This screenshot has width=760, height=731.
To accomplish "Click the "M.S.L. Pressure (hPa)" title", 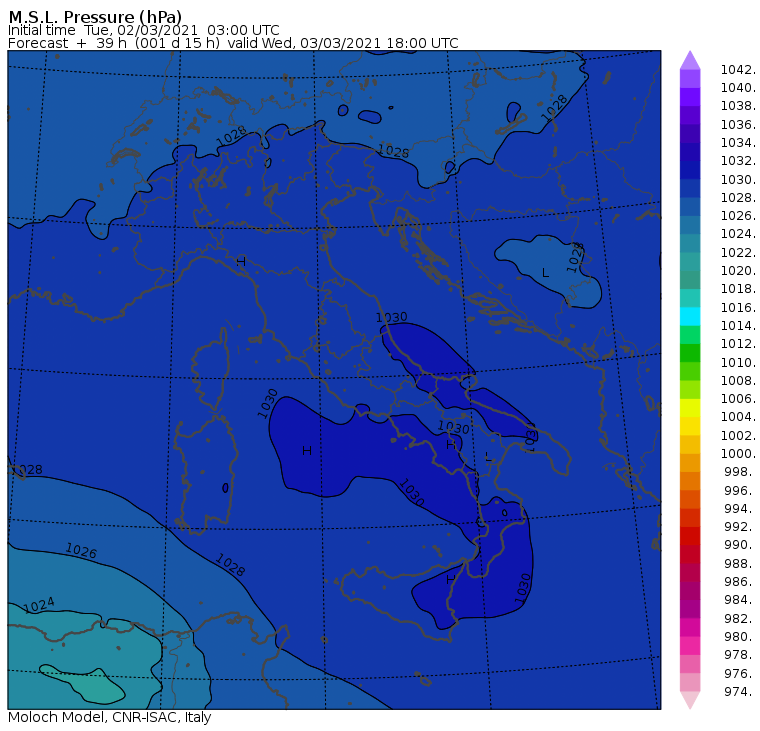I will coord(95,17).
